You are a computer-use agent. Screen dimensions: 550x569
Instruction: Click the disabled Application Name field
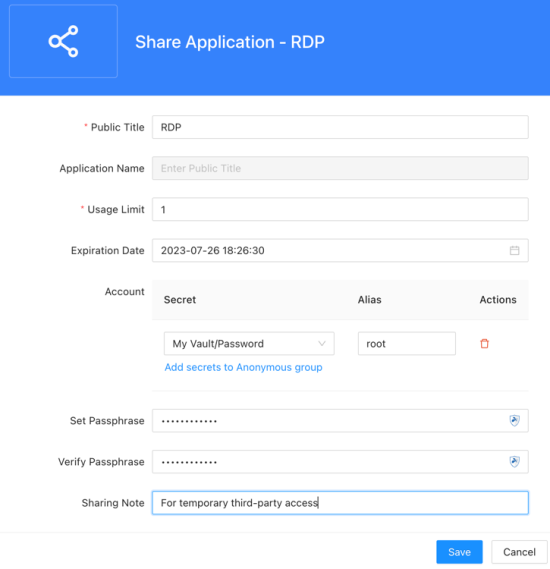tap(340, 168)
